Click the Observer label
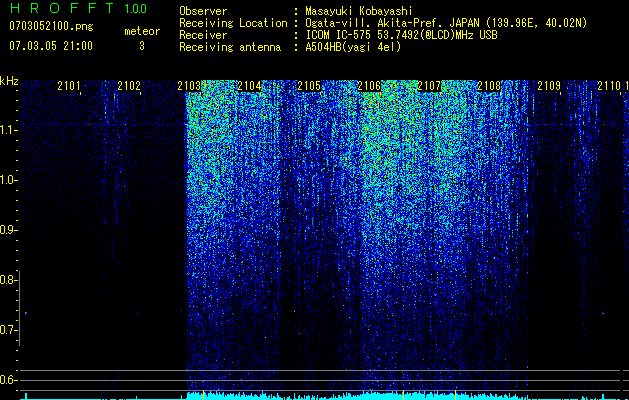The width and height of the screenshot is (629, 400). (203, 11)
